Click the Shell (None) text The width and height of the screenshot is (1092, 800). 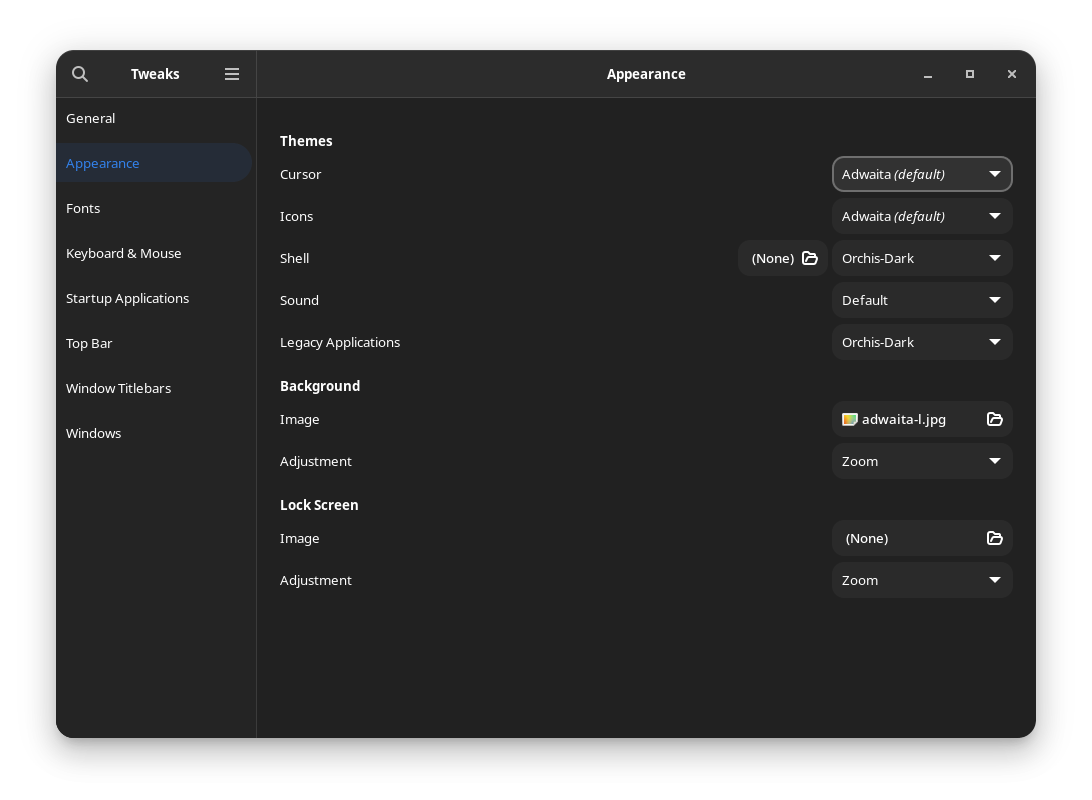click(x=772, y=258)
